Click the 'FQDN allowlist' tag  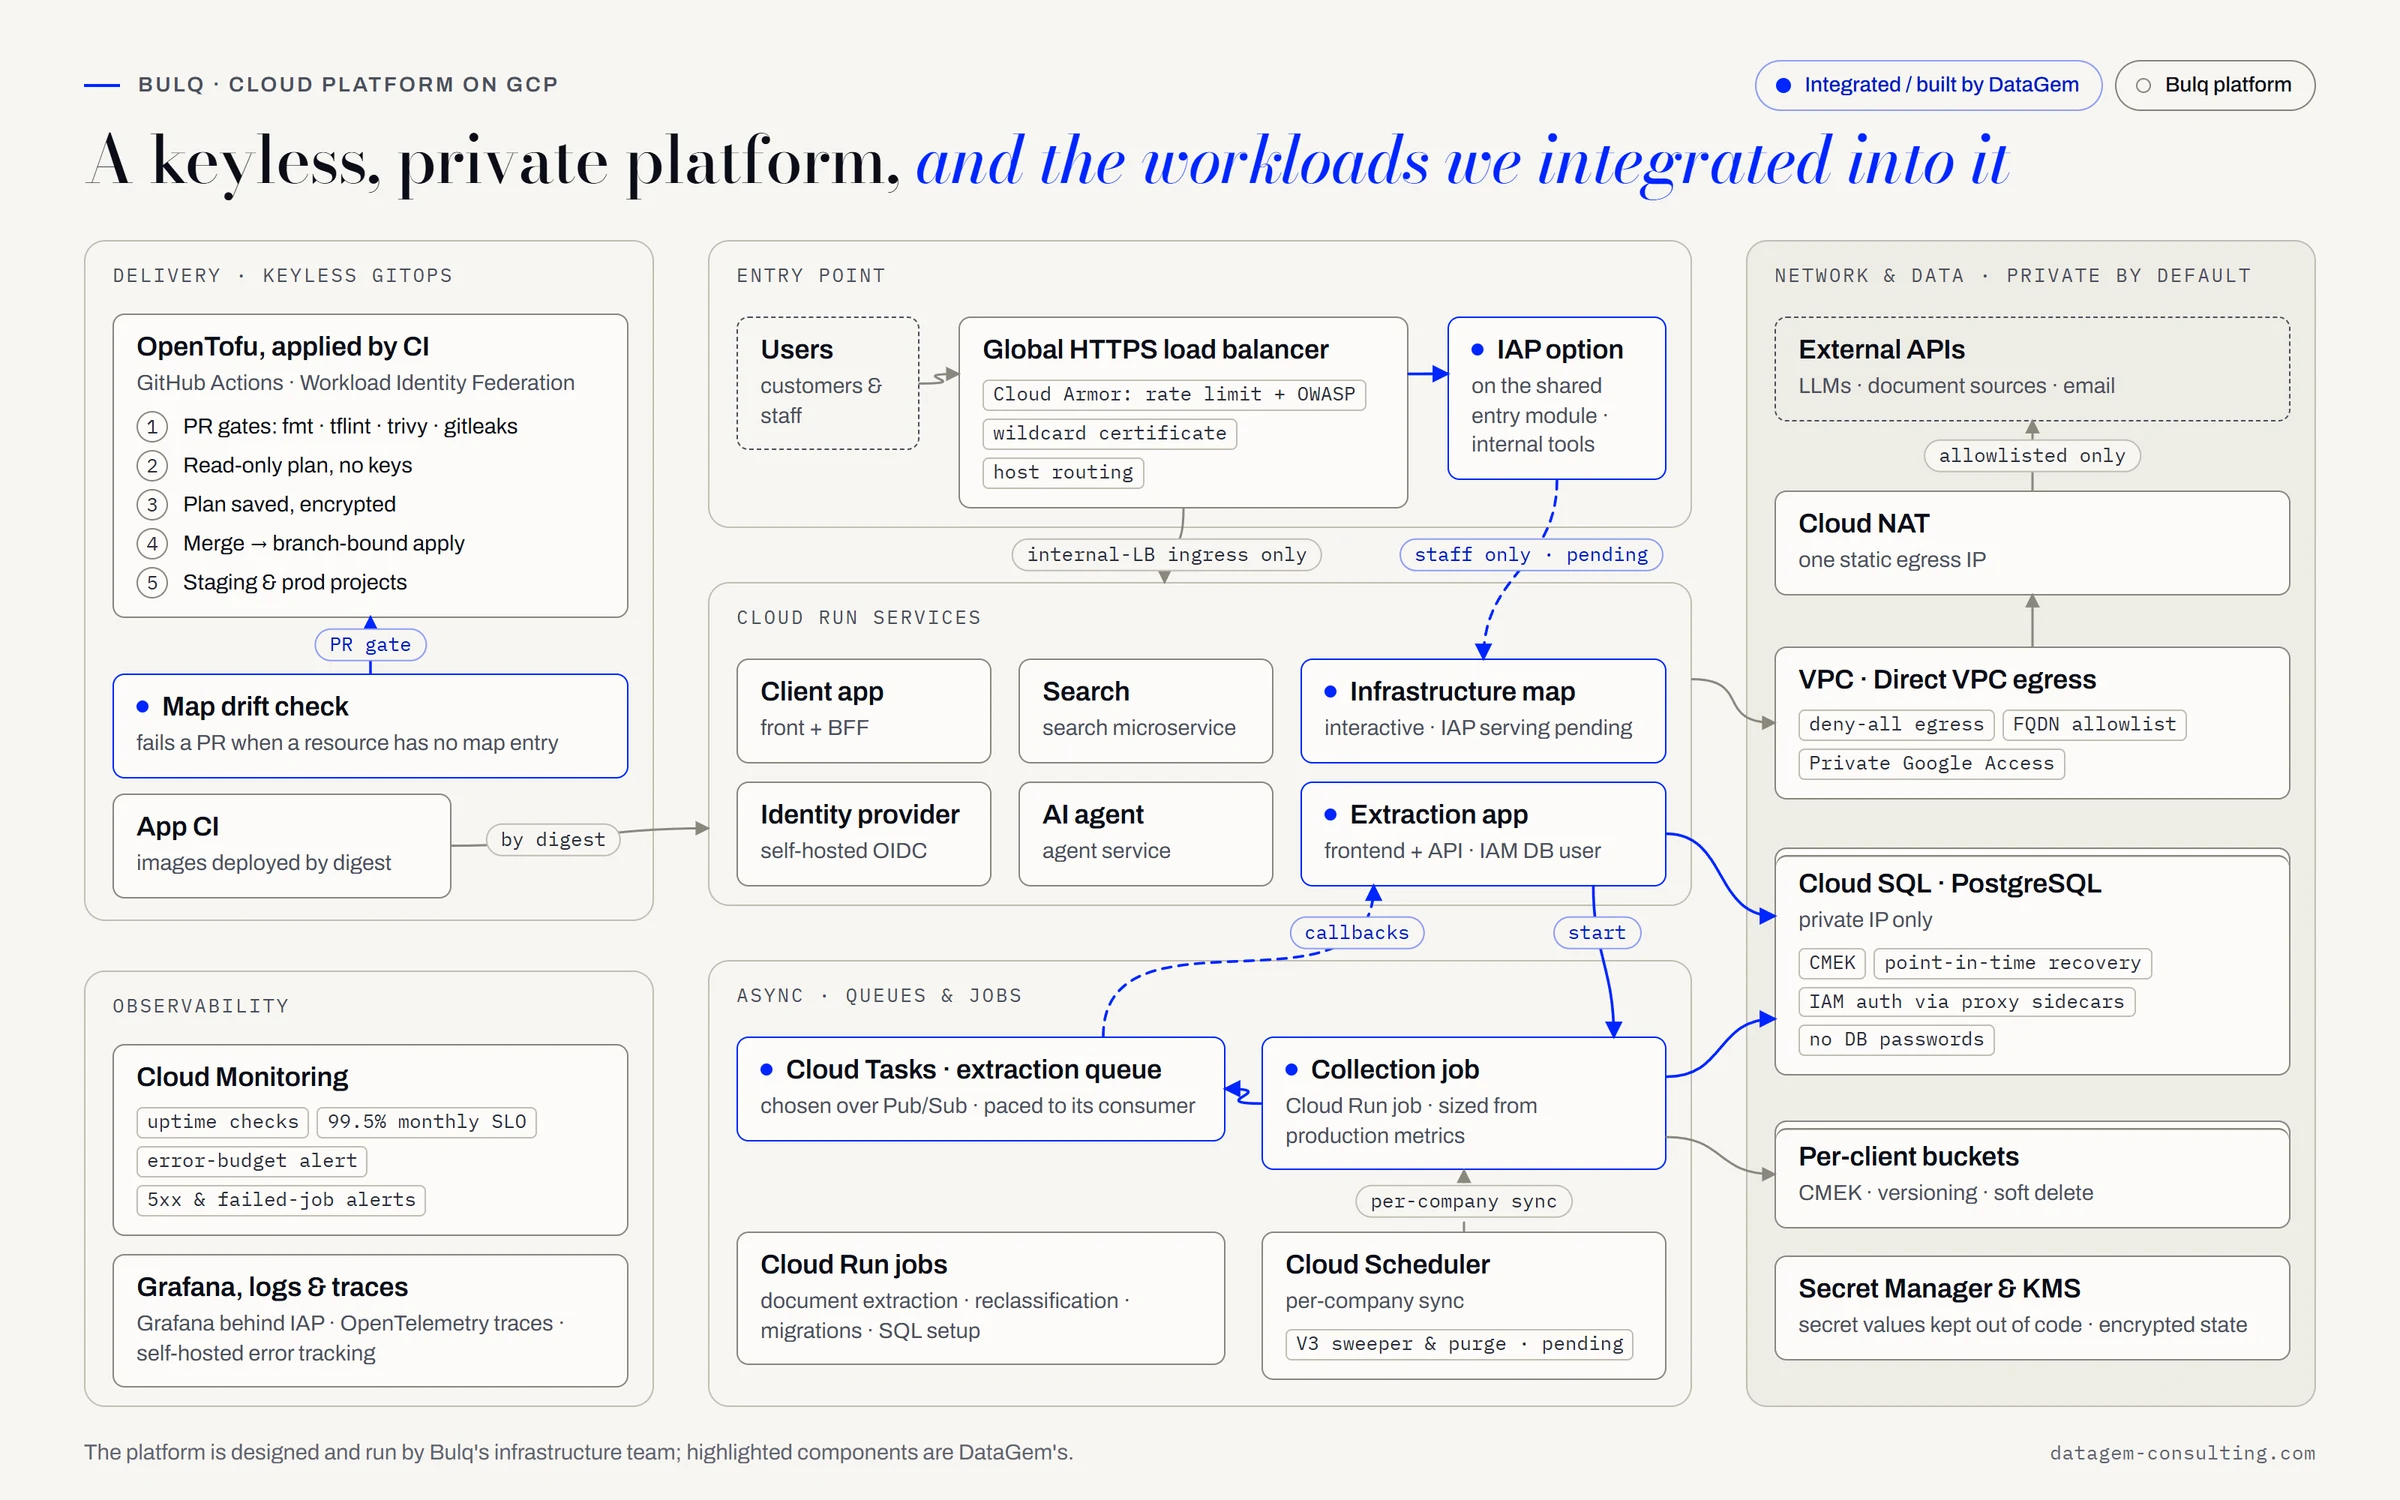pyautogui.click(x=2095, y=725)
